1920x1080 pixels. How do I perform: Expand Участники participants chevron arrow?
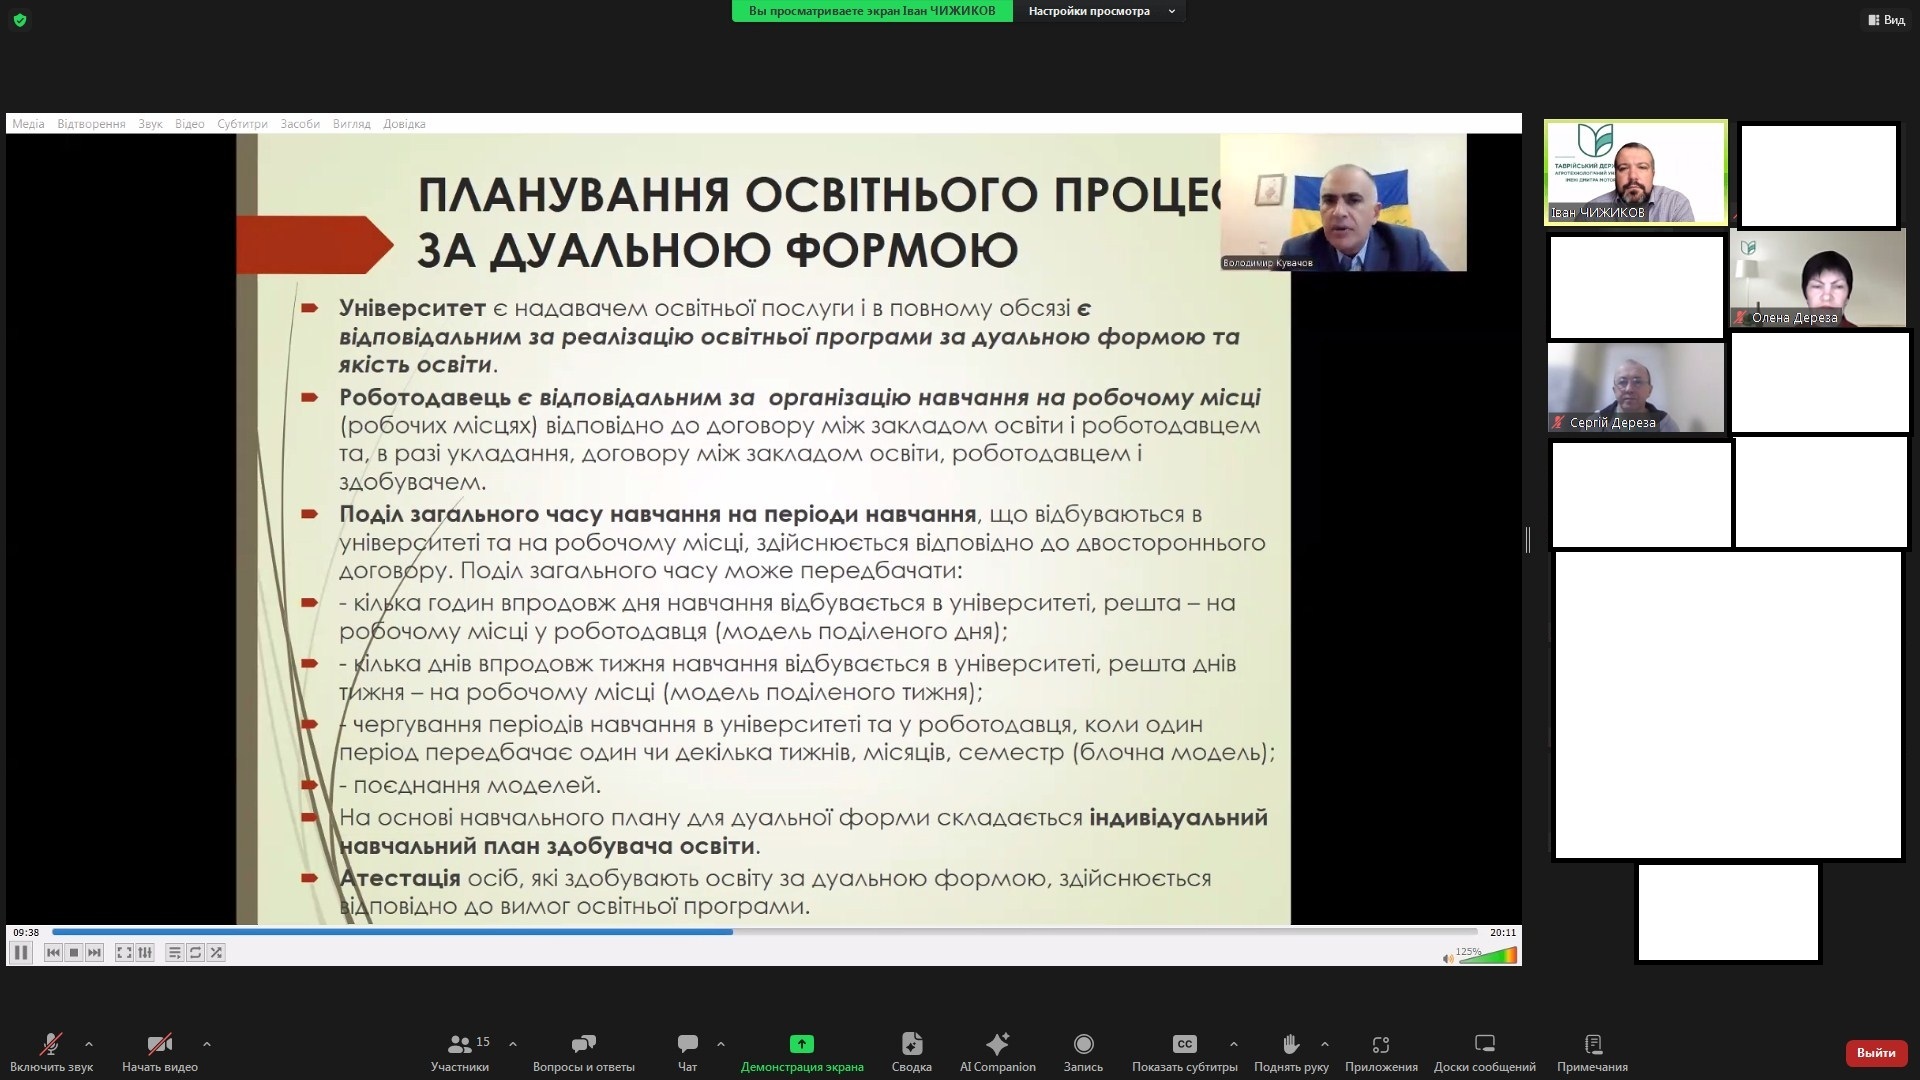pos(513,1044)
